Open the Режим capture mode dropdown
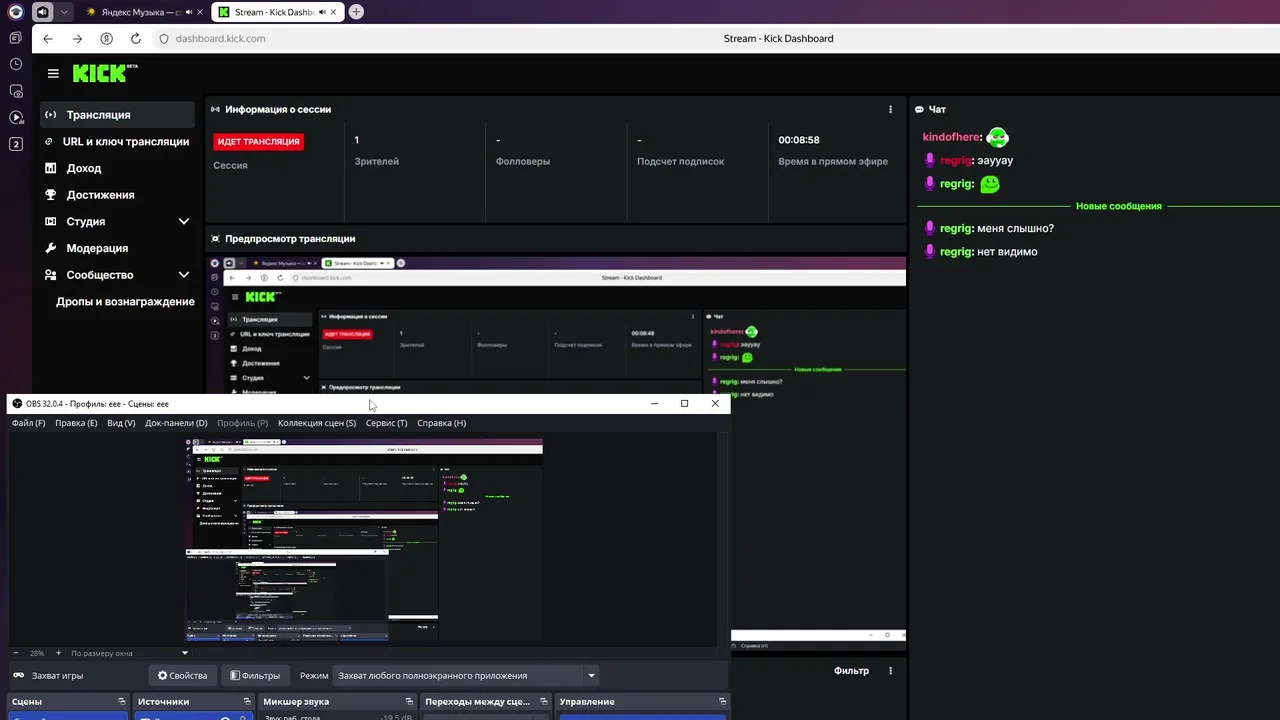1280x720 pixels. (467, 676)
